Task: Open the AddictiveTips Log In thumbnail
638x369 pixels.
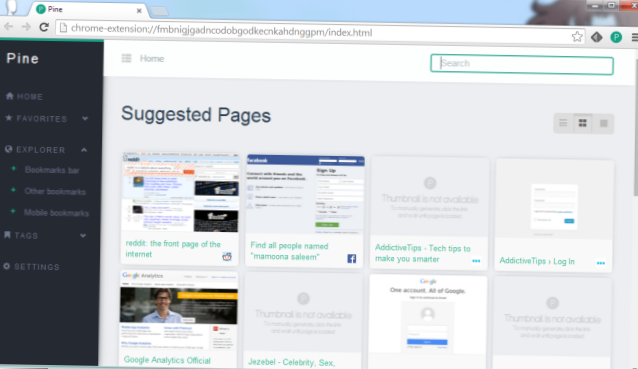Action: tap(554, 200)
